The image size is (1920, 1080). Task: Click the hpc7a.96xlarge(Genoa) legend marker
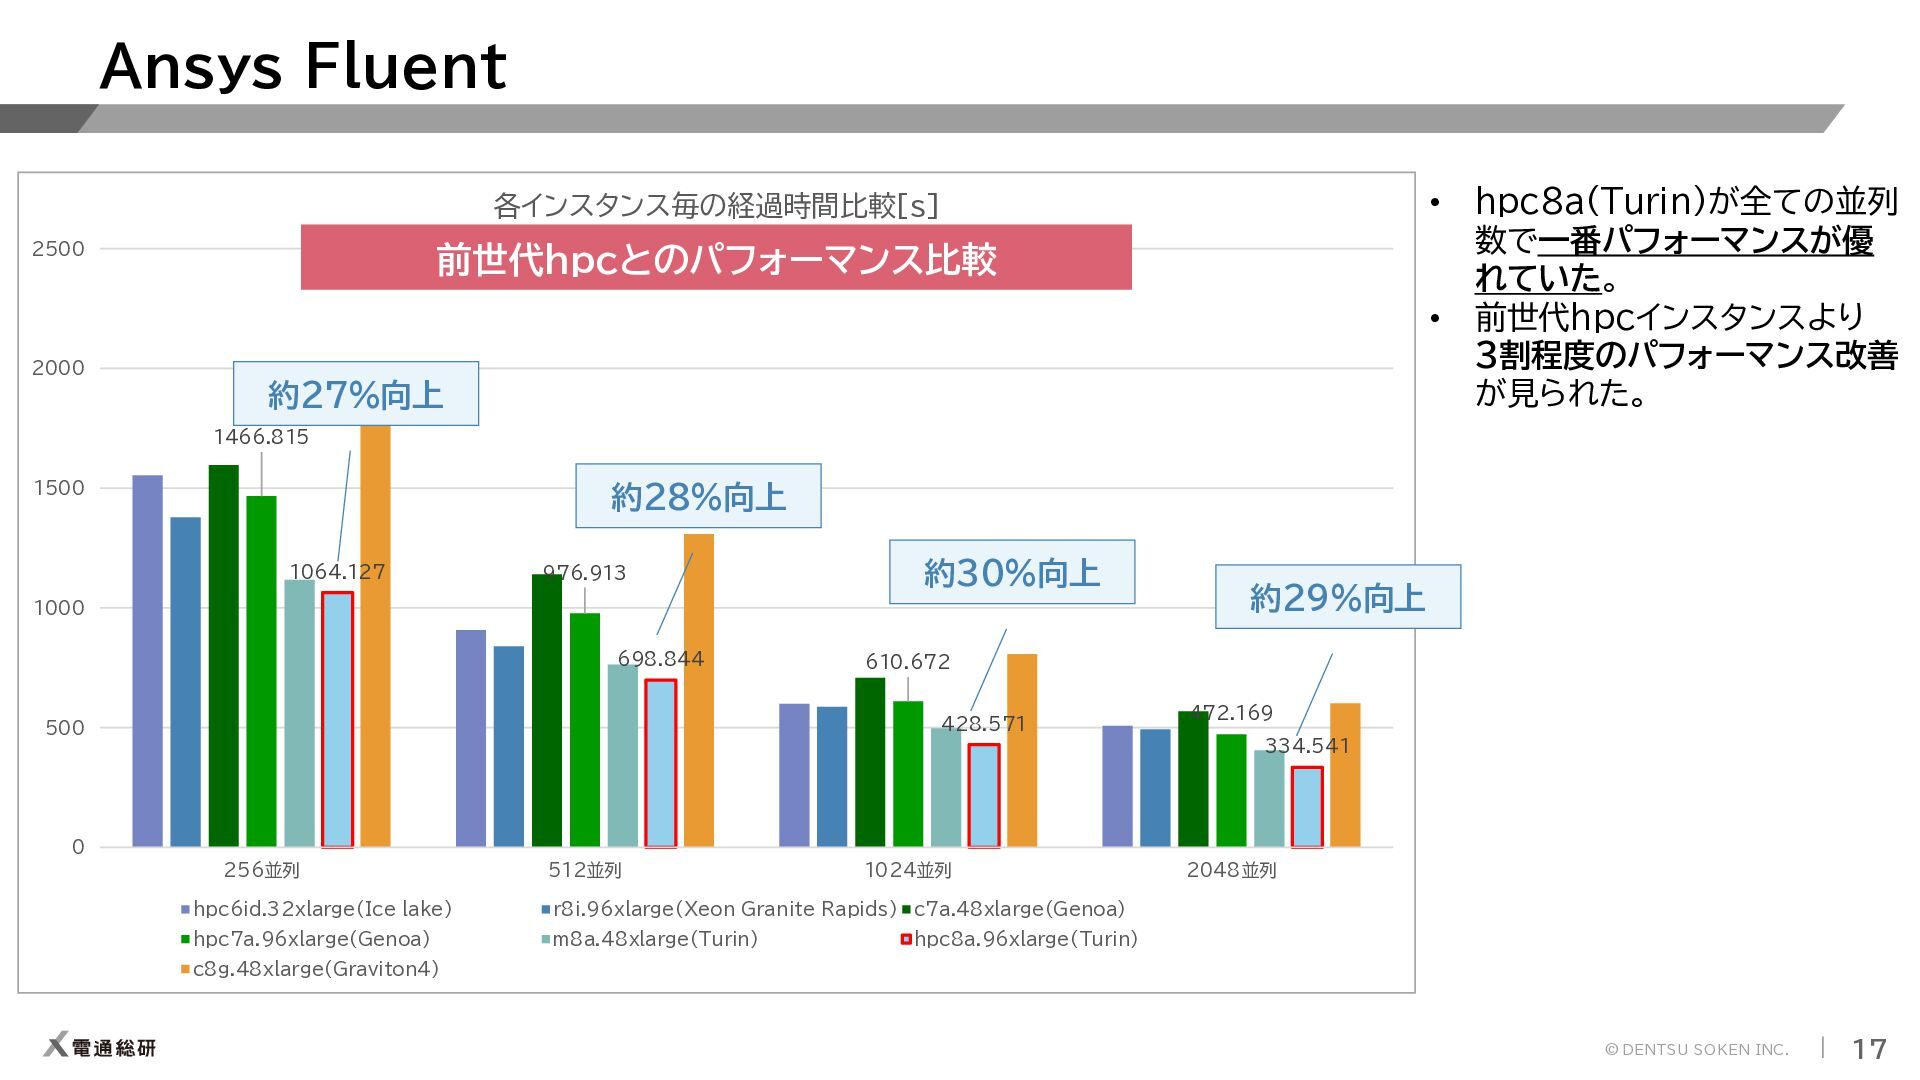pos(185,940)
